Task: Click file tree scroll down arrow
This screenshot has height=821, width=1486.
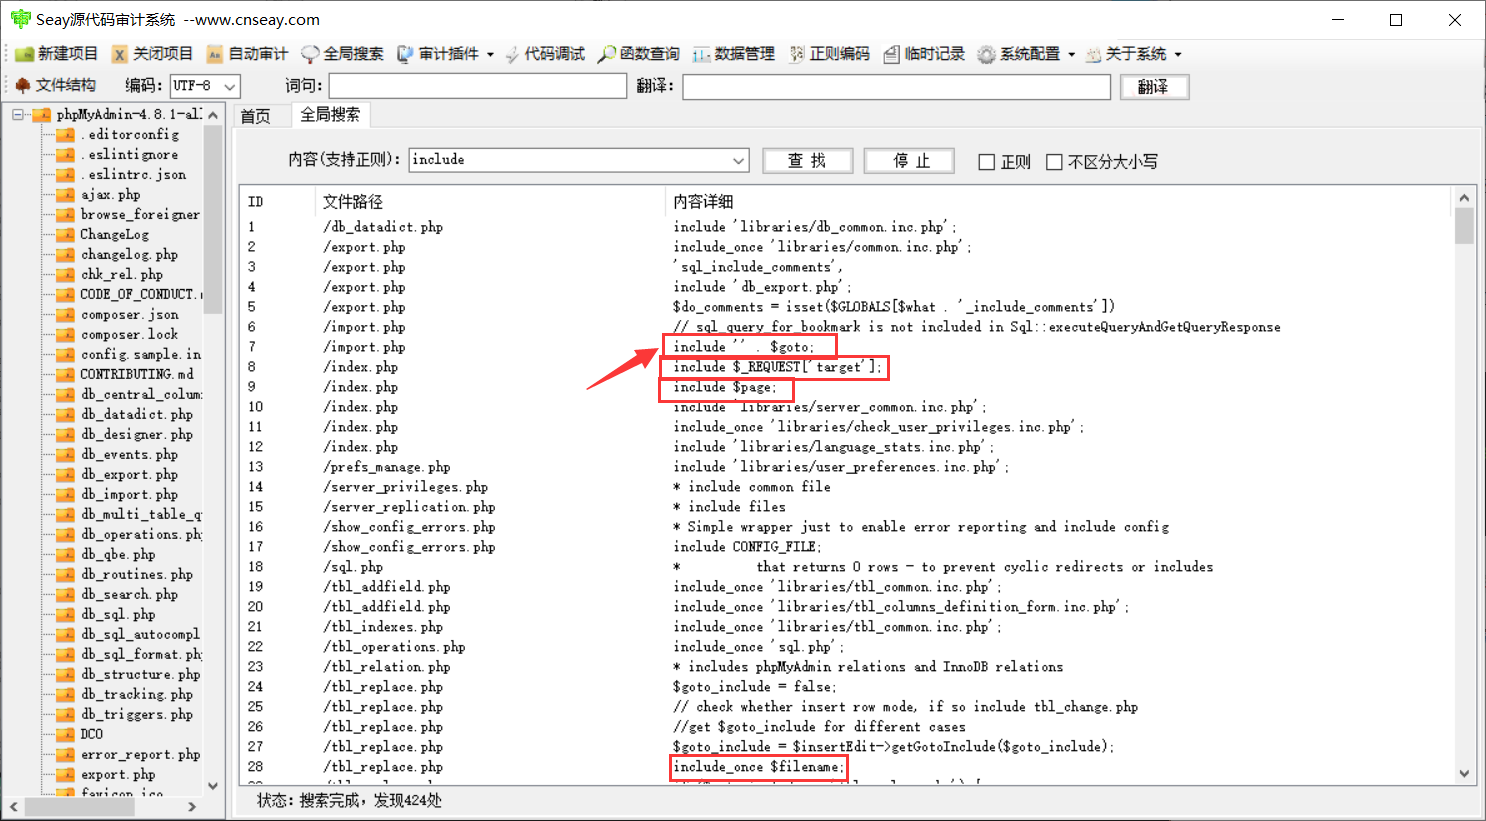Action: coord(213,786)
